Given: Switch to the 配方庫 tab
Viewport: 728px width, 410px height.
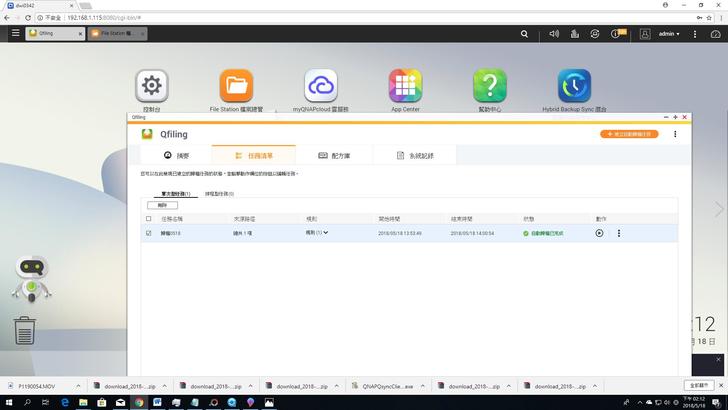Looking at the screenshot, I should coord(335,155).
